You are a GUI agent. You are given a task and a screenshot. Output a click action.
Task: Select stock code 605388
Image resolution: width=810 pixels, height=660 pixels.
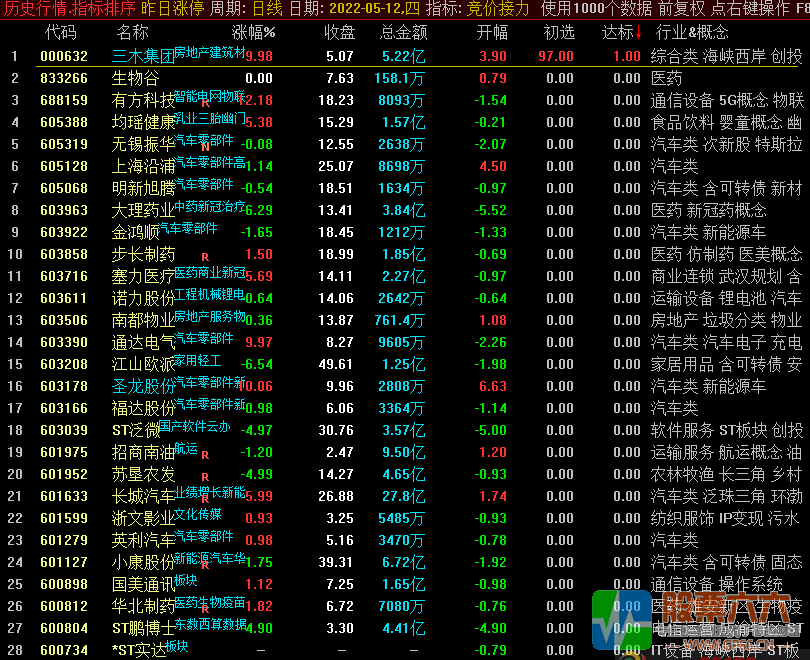[x=64, y=122]
